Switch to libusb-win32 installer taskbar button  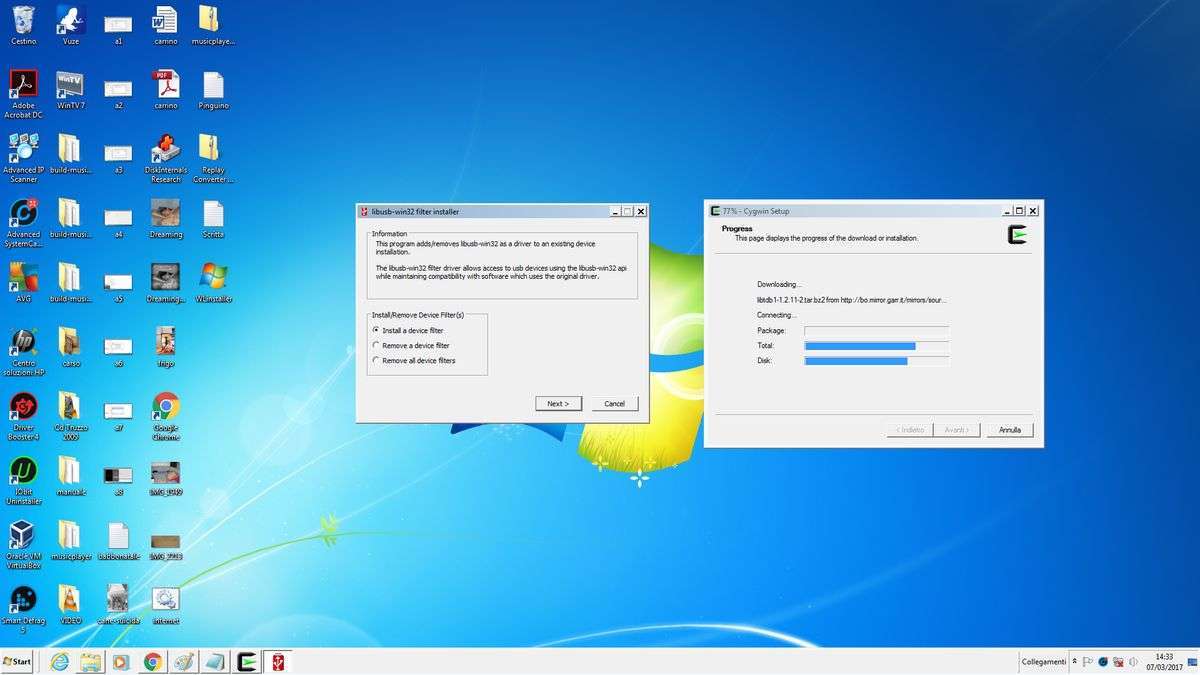278,662
